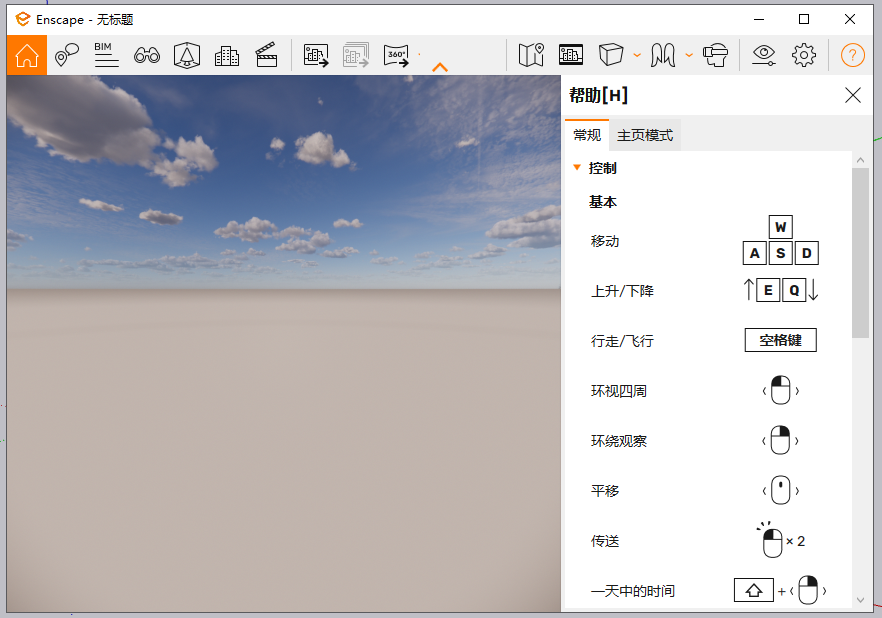Click the 环视四周 mouse icon
The image size is (882, 618).
(x=781, y=390)
